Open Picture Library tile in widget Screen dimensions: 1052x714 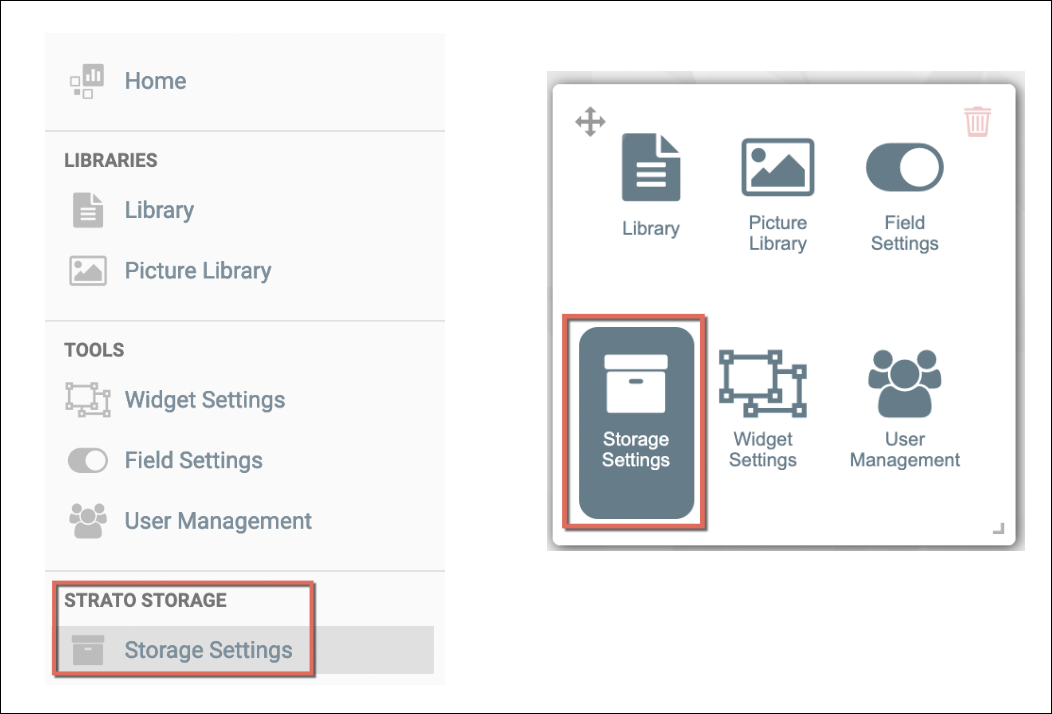coord(777,195)
